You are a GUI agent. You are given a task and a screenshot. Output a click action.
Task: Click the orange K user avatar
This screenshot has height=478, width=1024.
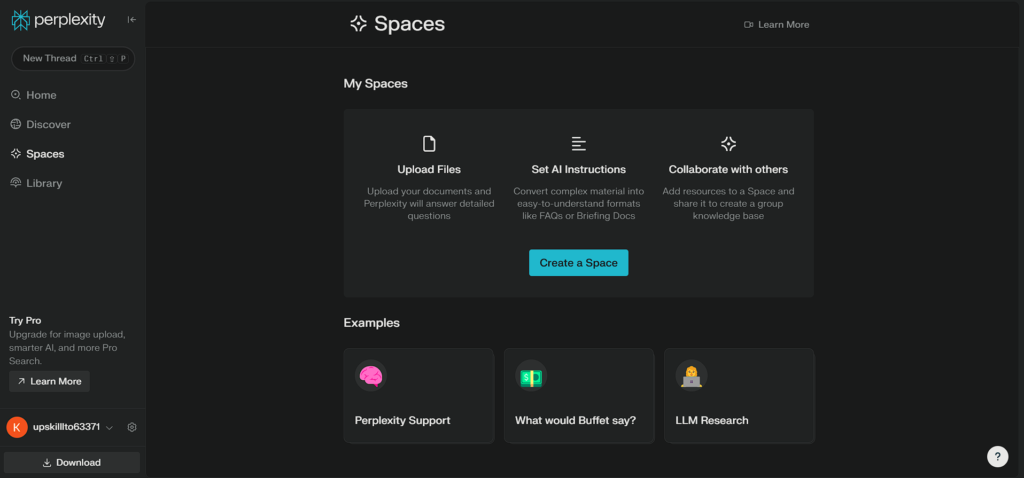[17, 427]
